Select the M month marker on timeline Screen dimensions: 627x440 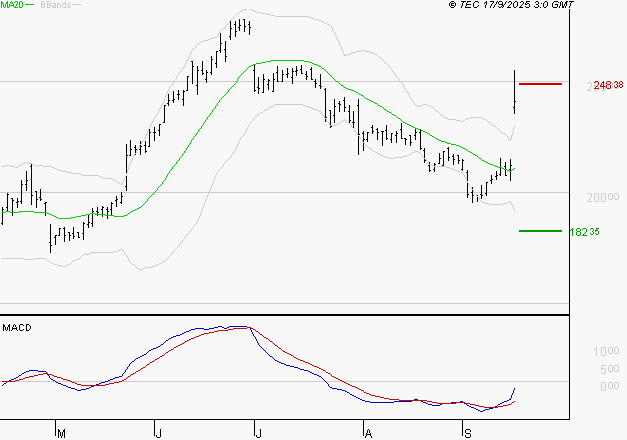[x=60, y=433]
